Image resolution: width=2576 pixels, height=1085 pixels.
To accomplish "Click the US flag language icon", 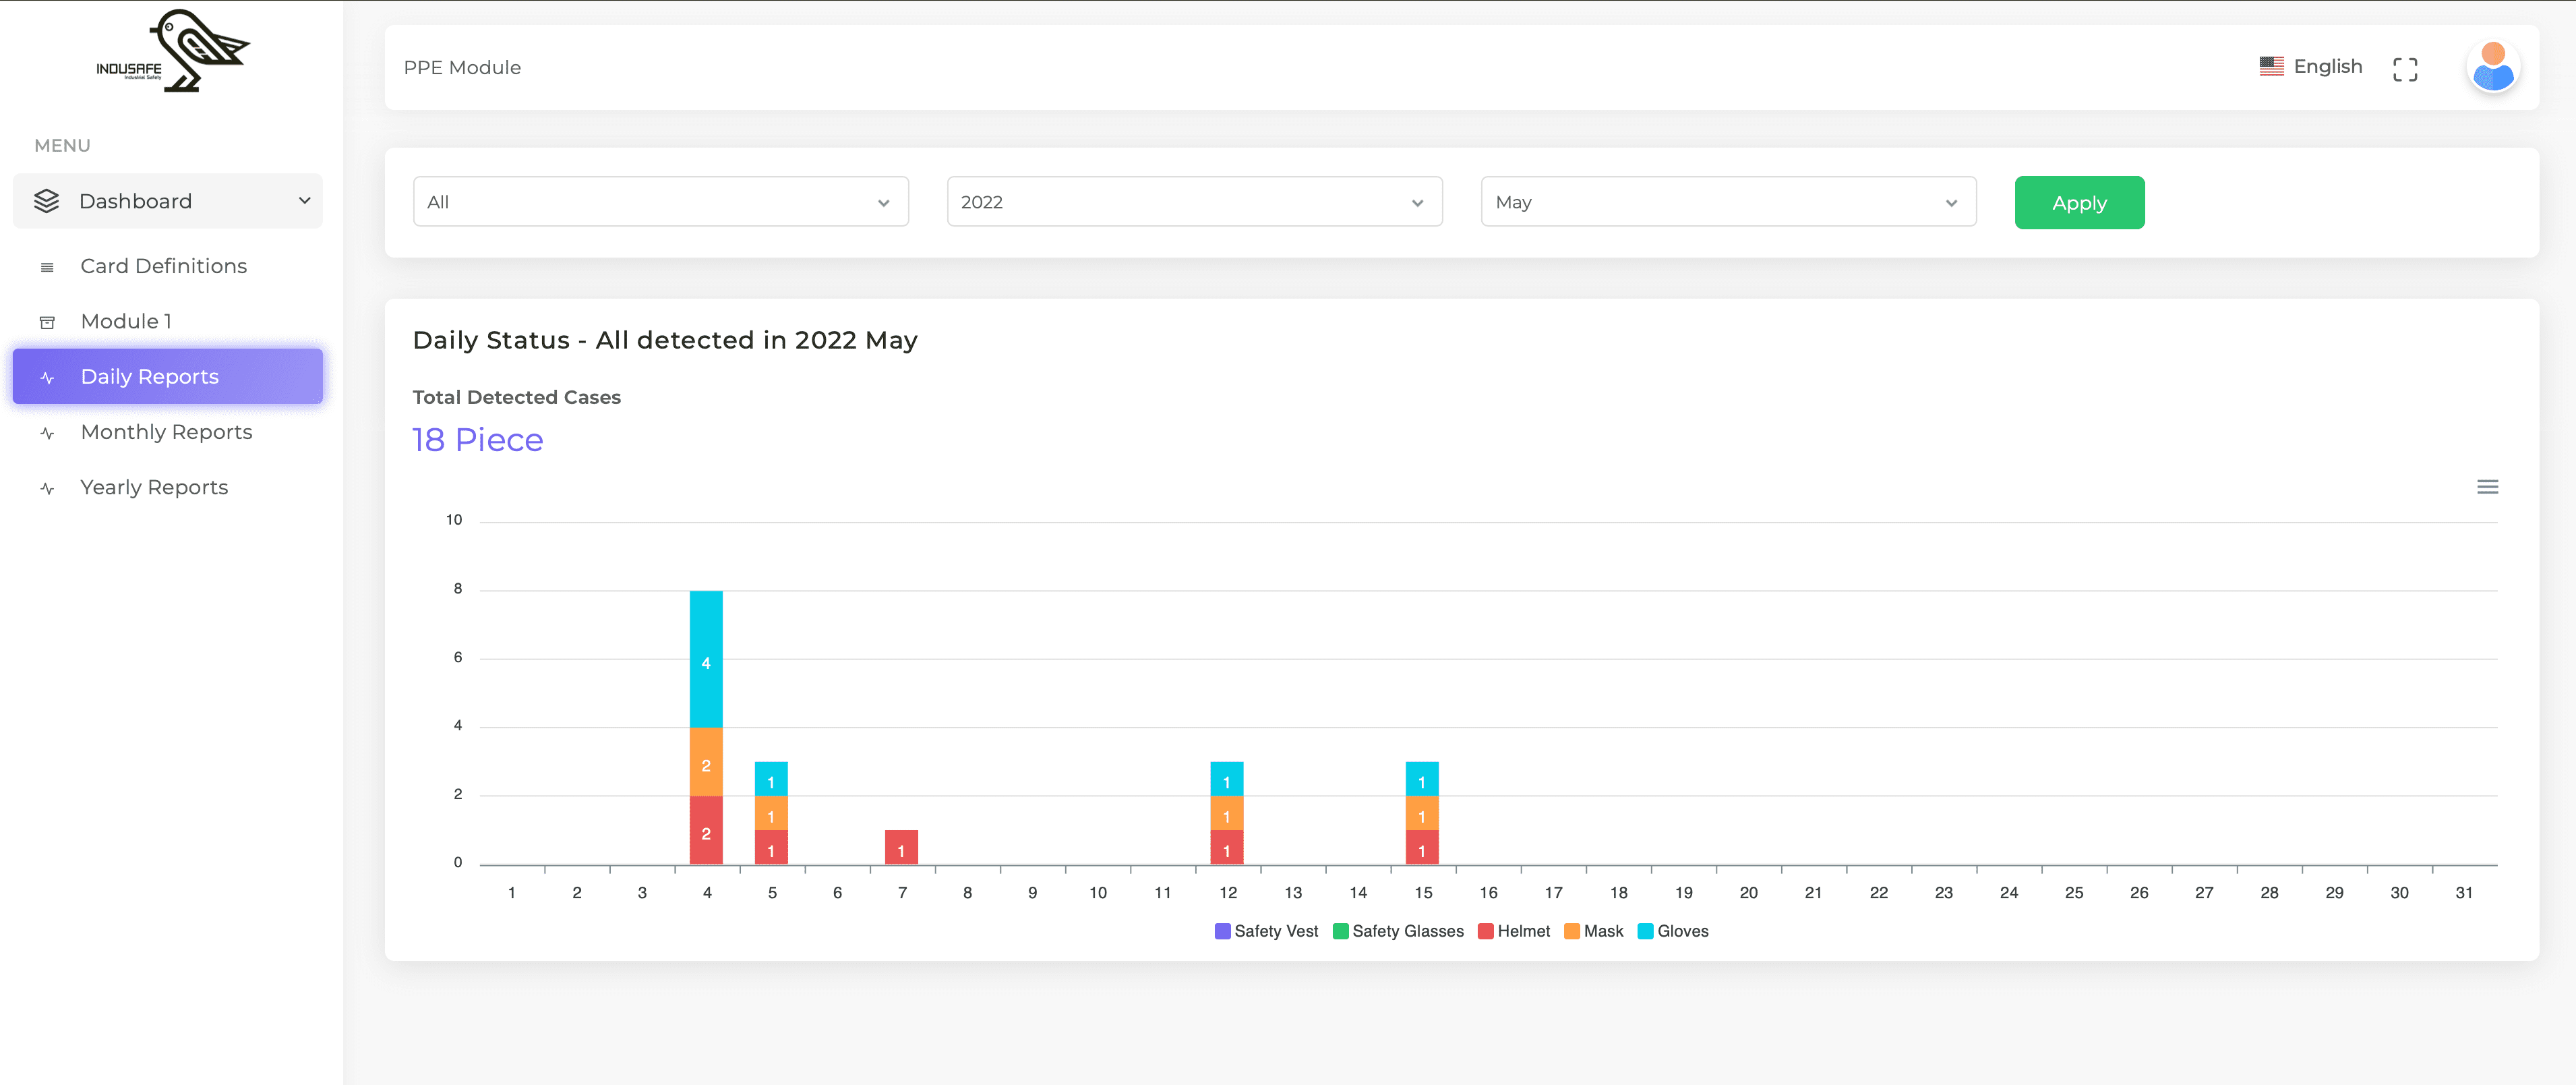I will click(2271, 66).
